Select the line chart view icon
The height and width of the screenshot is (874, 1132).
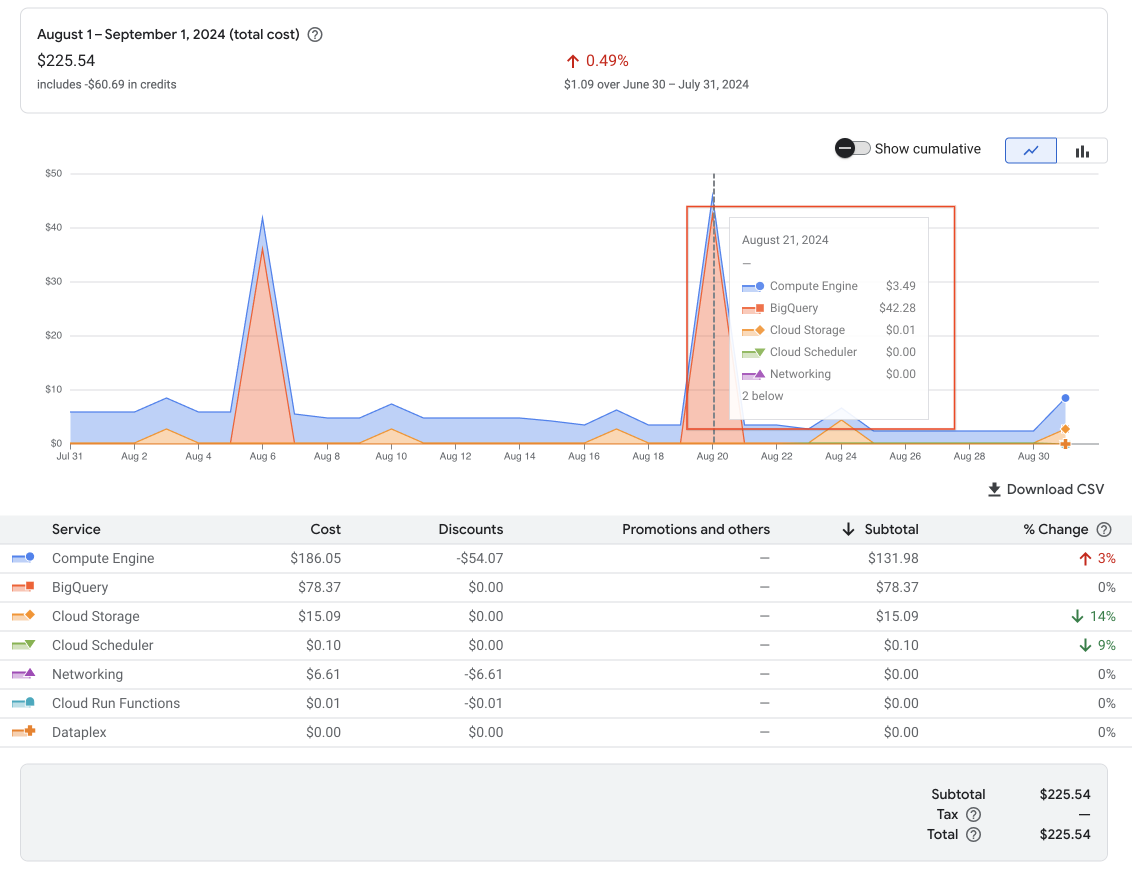click(1030, 150)
